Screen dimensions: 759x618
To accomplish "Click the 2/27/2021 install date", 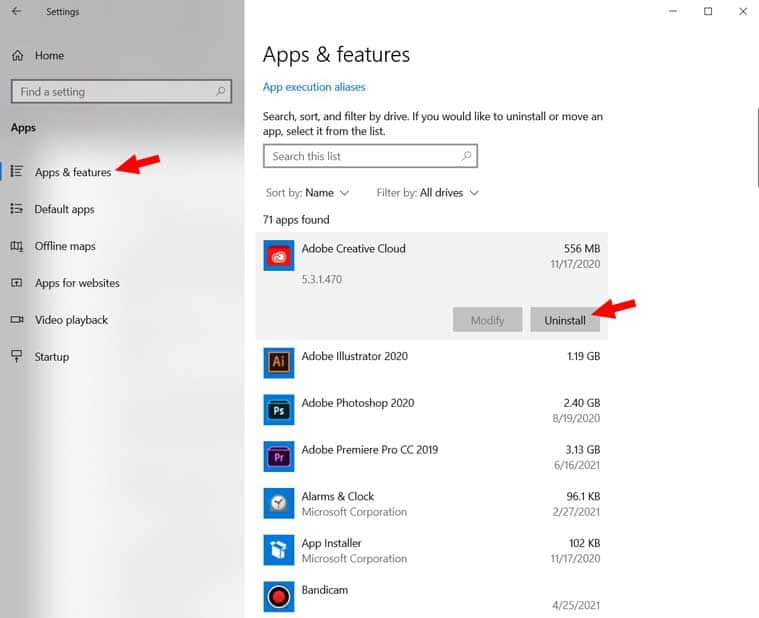I will click(x=576, y=512).
